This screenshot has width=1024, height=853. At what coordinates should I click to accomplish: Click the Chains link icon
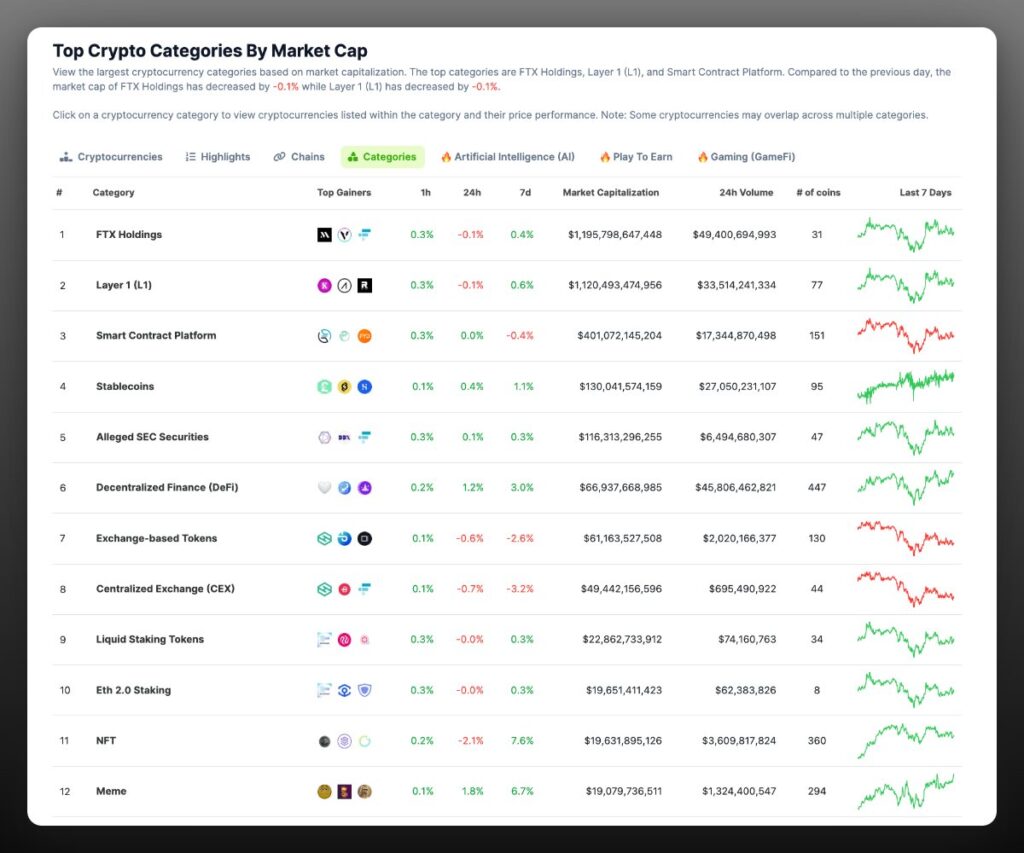point(280,157)
